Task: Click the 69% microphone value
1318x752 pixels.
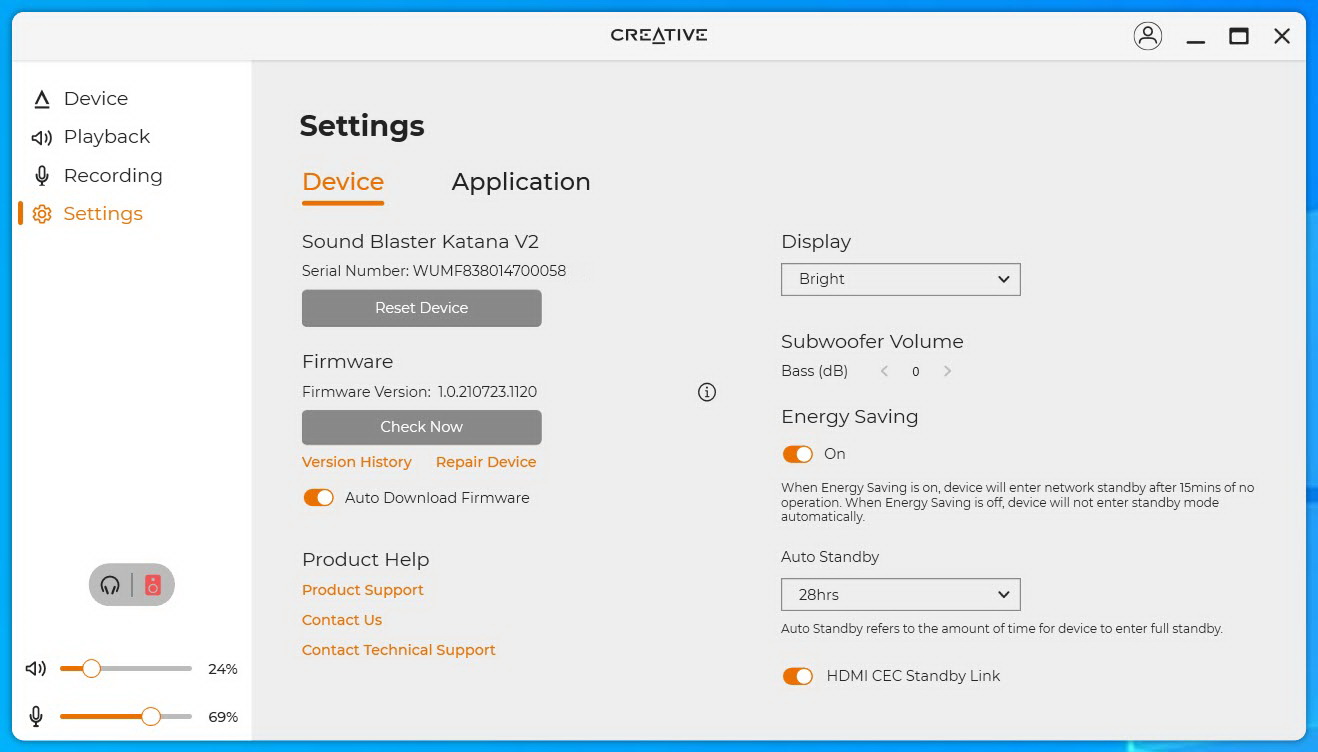Action: (x=223, y=717)
